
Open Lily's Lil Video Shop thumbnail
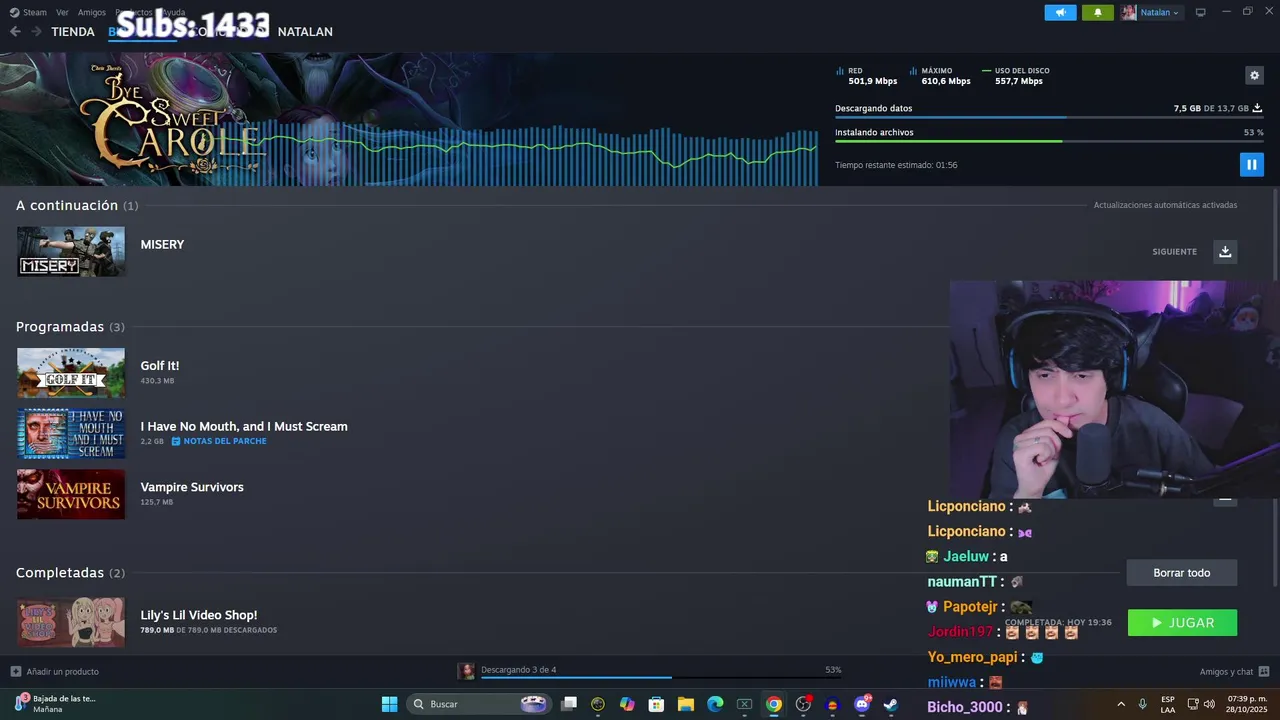coord(71,622)
